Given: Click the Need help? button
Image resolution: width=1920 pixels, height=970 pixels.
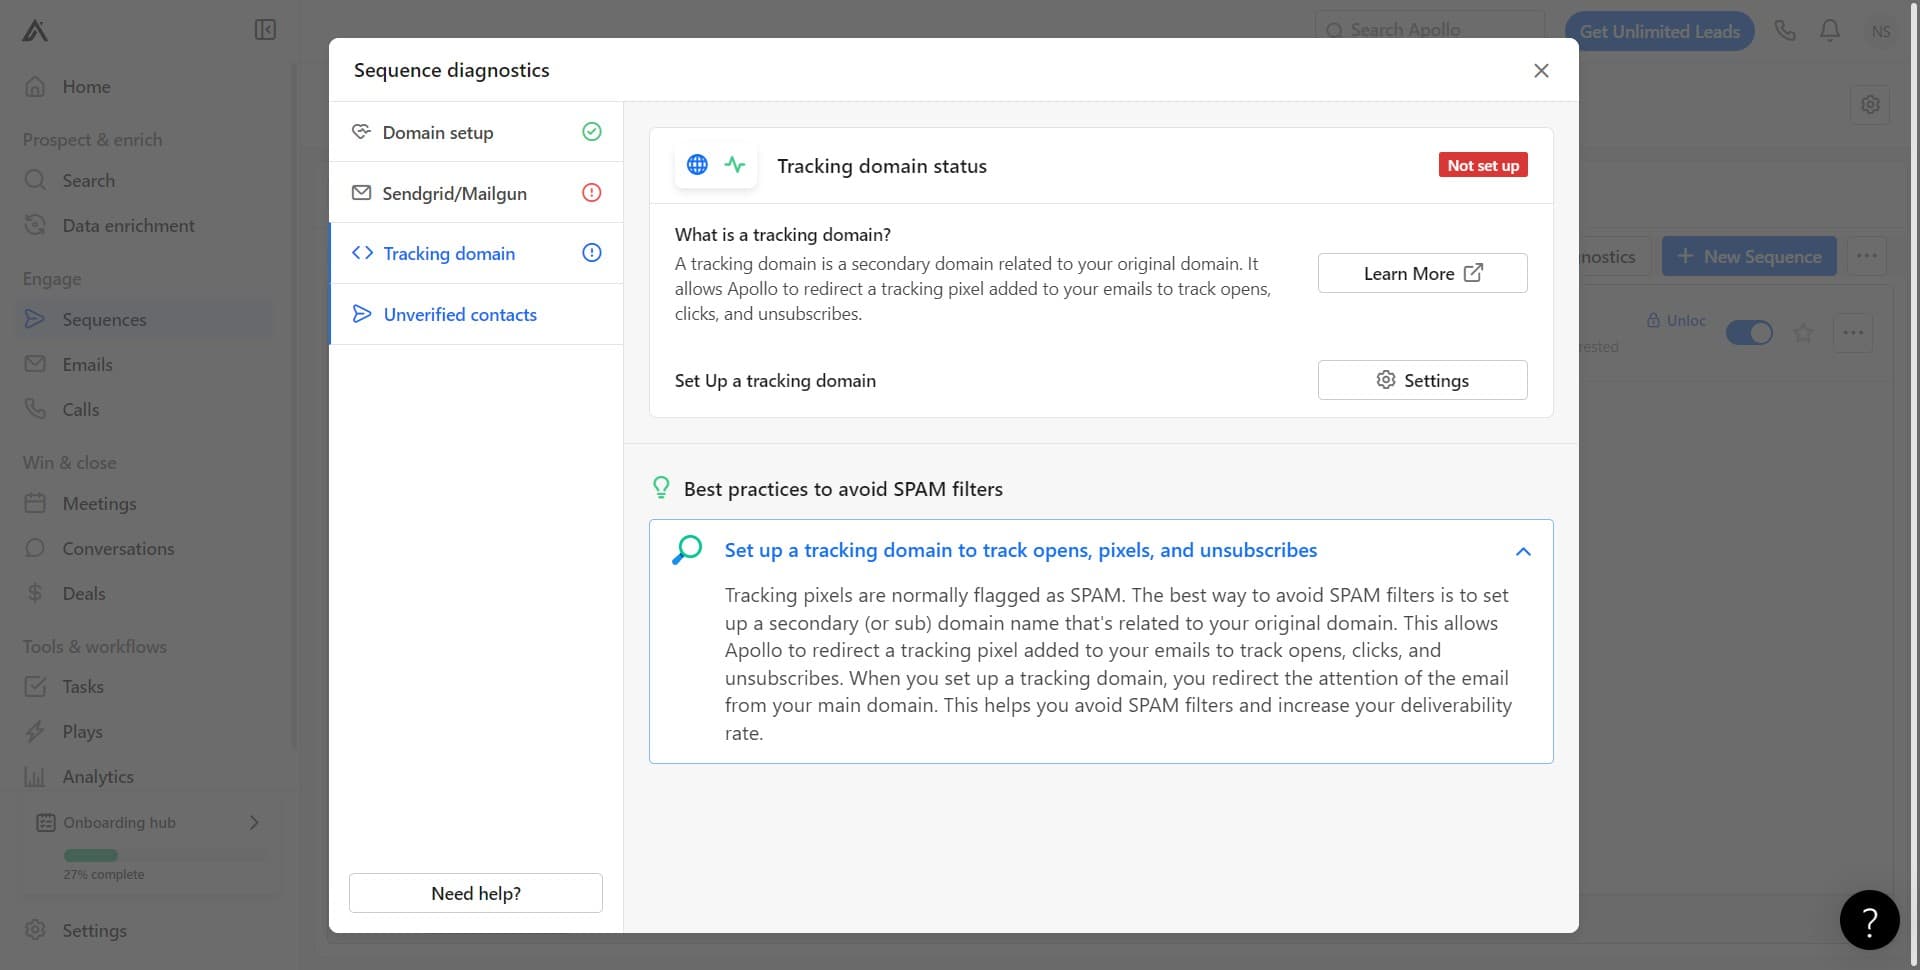Looking at the screenshot, I should coord(476,893).
